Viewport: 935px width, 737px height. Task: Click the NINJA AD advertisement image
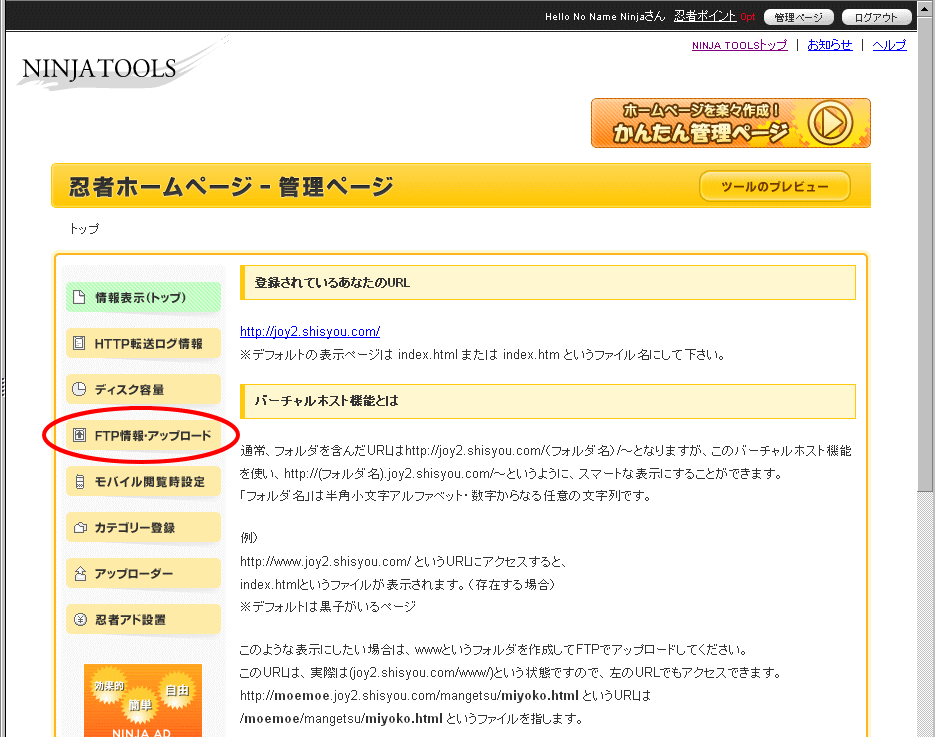143,701
